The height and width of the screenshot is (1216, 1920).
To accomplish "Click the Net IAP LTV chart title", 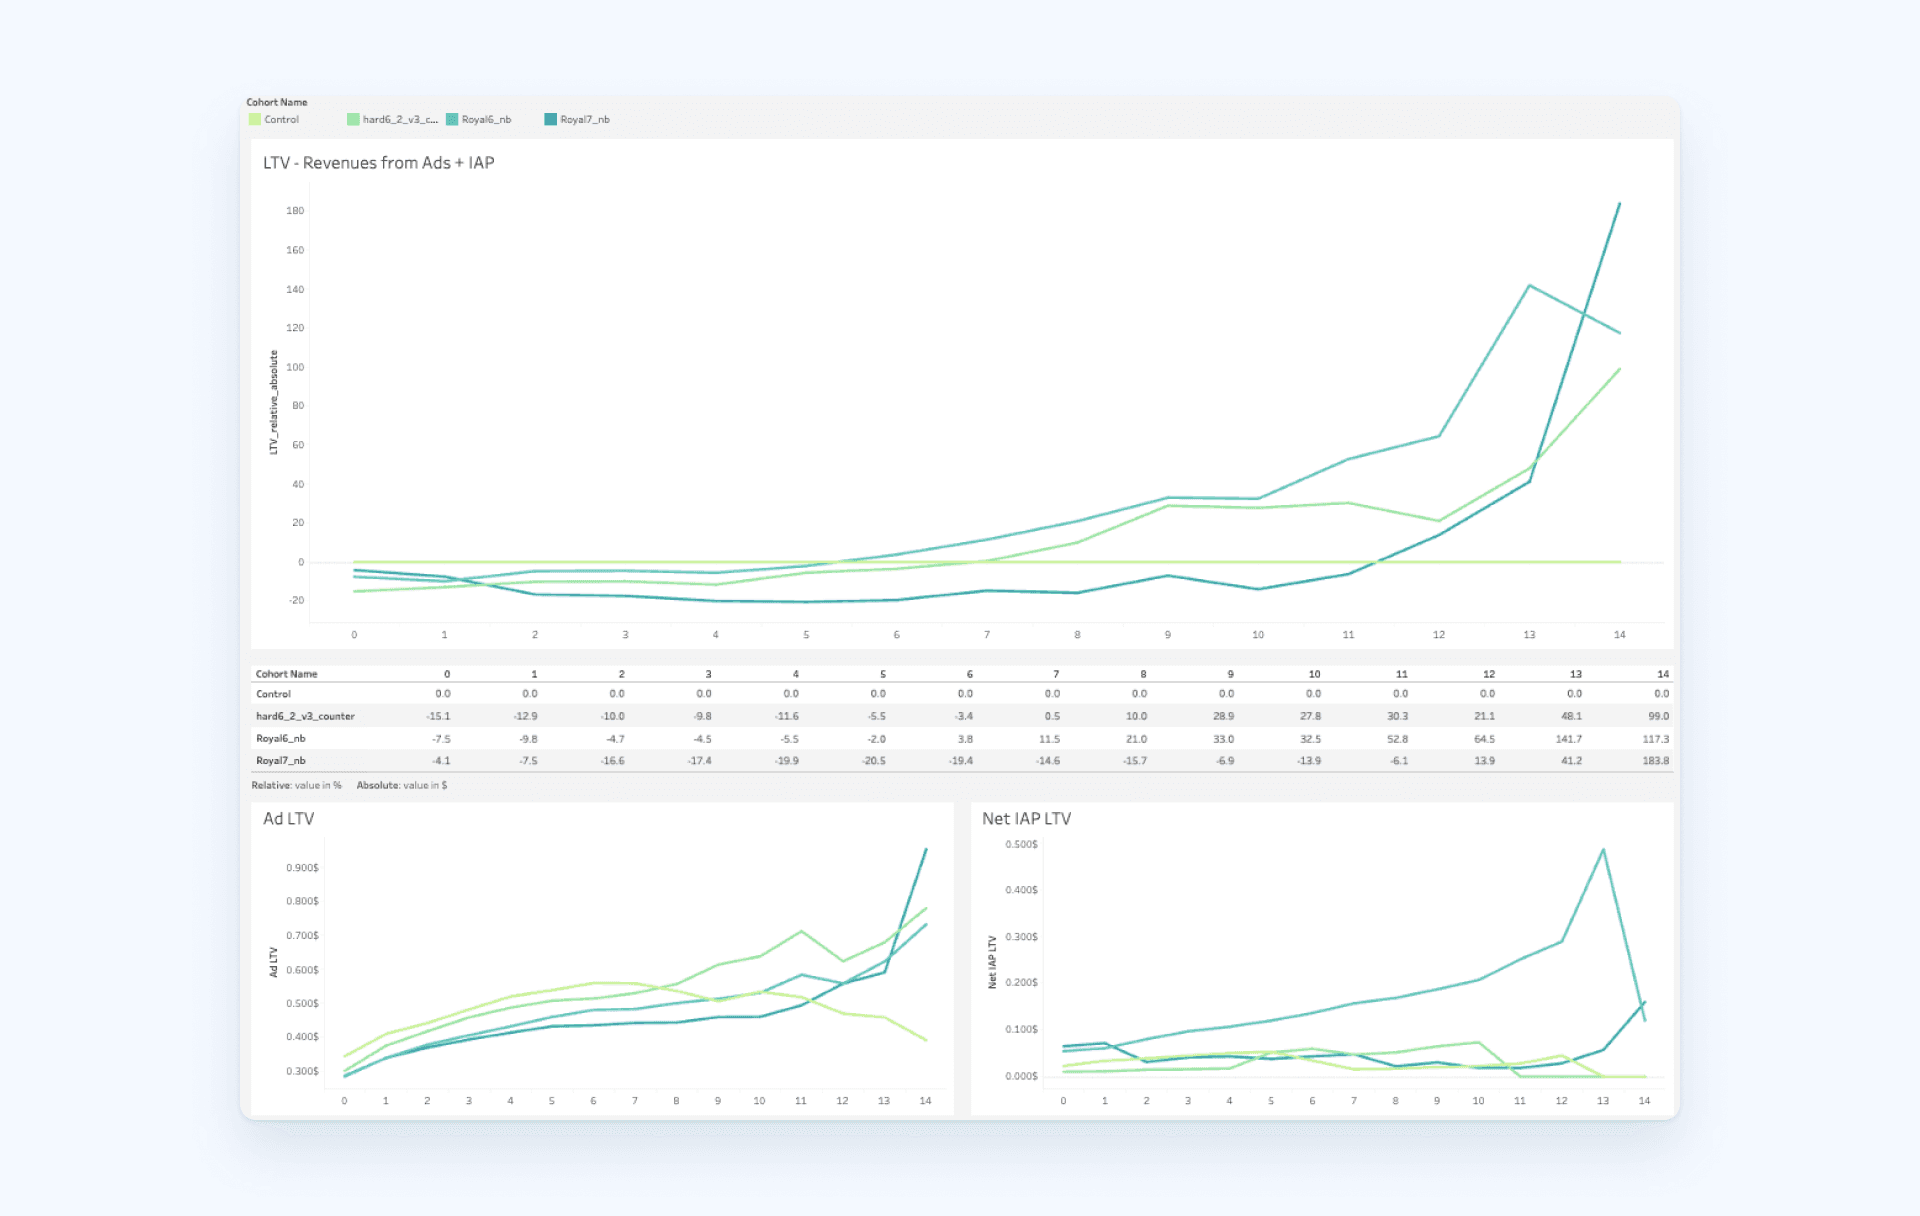I will click(1026, 819).
